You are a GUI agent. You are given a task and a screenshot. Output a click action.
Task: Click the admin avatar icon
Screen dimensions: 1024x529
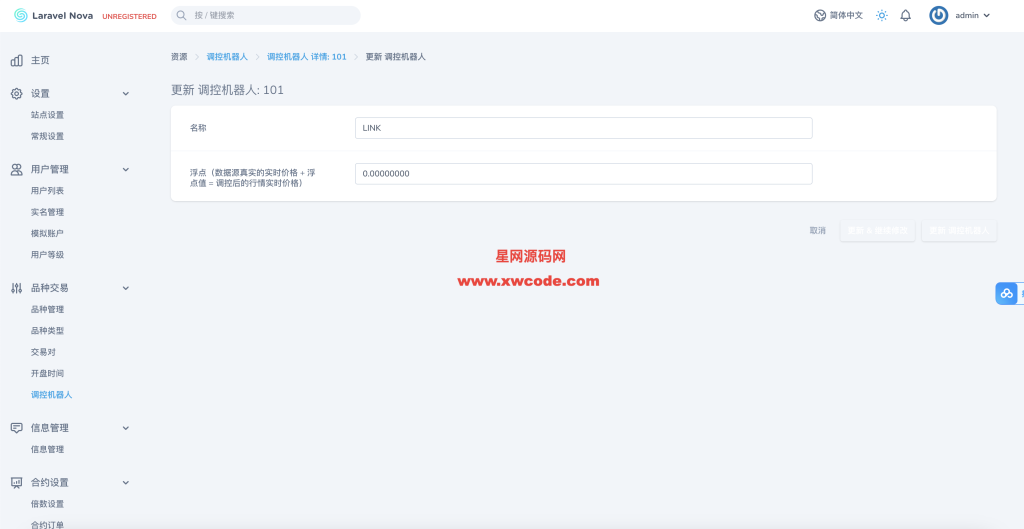[x=938, y=15]
